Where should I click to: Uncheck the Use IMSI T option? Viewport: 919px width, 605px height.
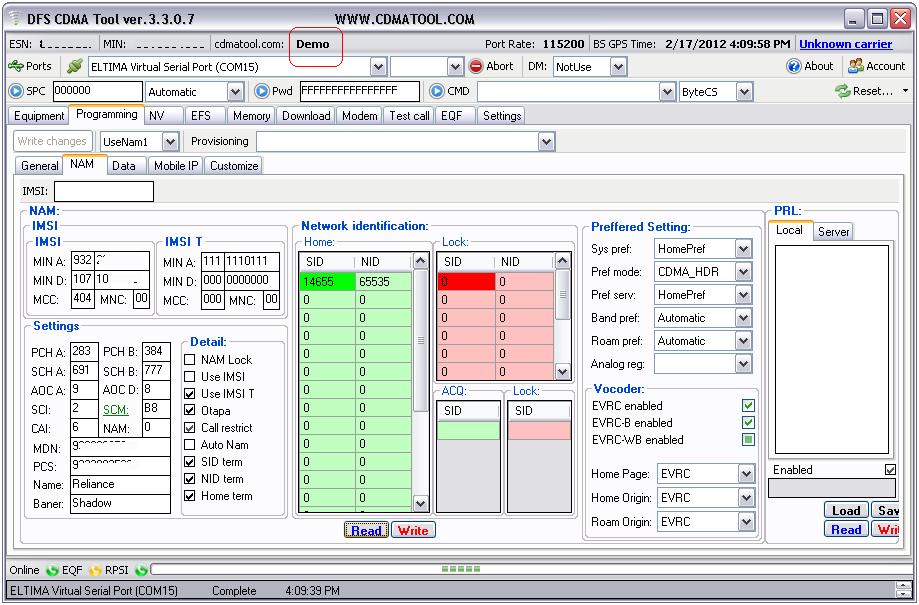click(190, 393)
